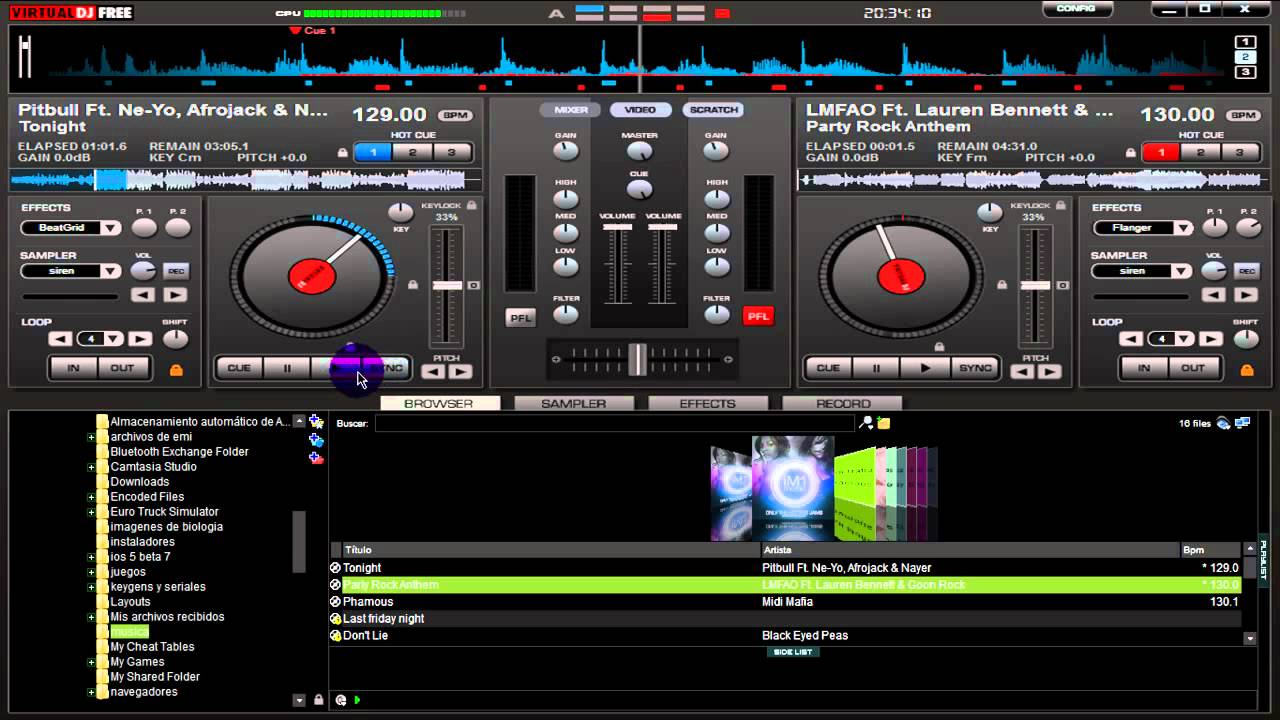
Task: Trigger hot cue 2 on left deck
Action: [412, 153]
